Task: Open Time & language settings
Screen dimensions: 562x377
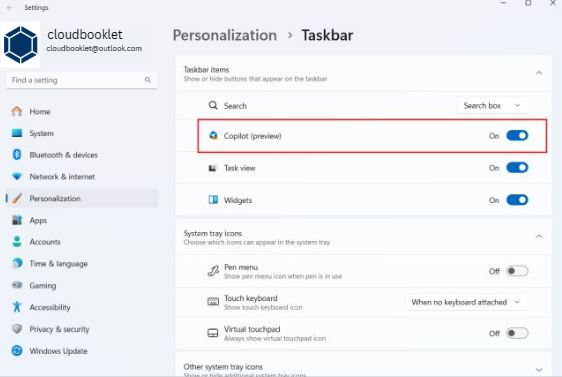Action: coord(82,264)
